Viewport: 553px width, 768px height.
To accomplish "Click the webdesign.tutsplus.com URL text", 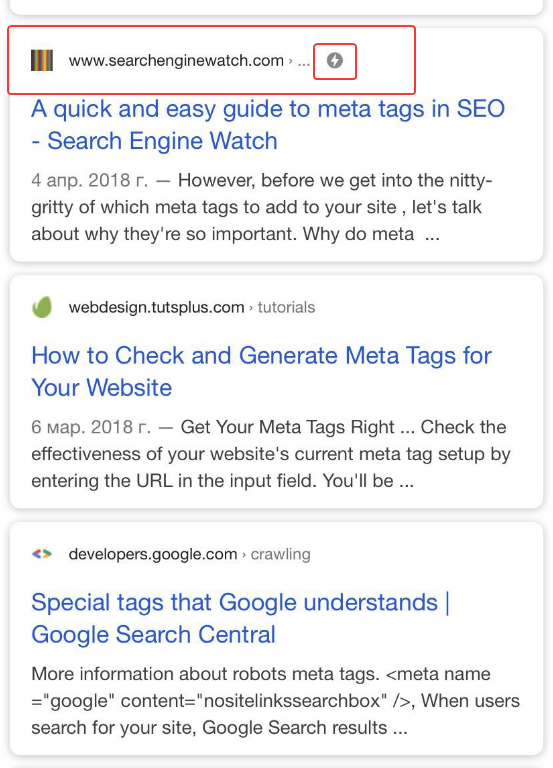I will click(x=156, y=308).
